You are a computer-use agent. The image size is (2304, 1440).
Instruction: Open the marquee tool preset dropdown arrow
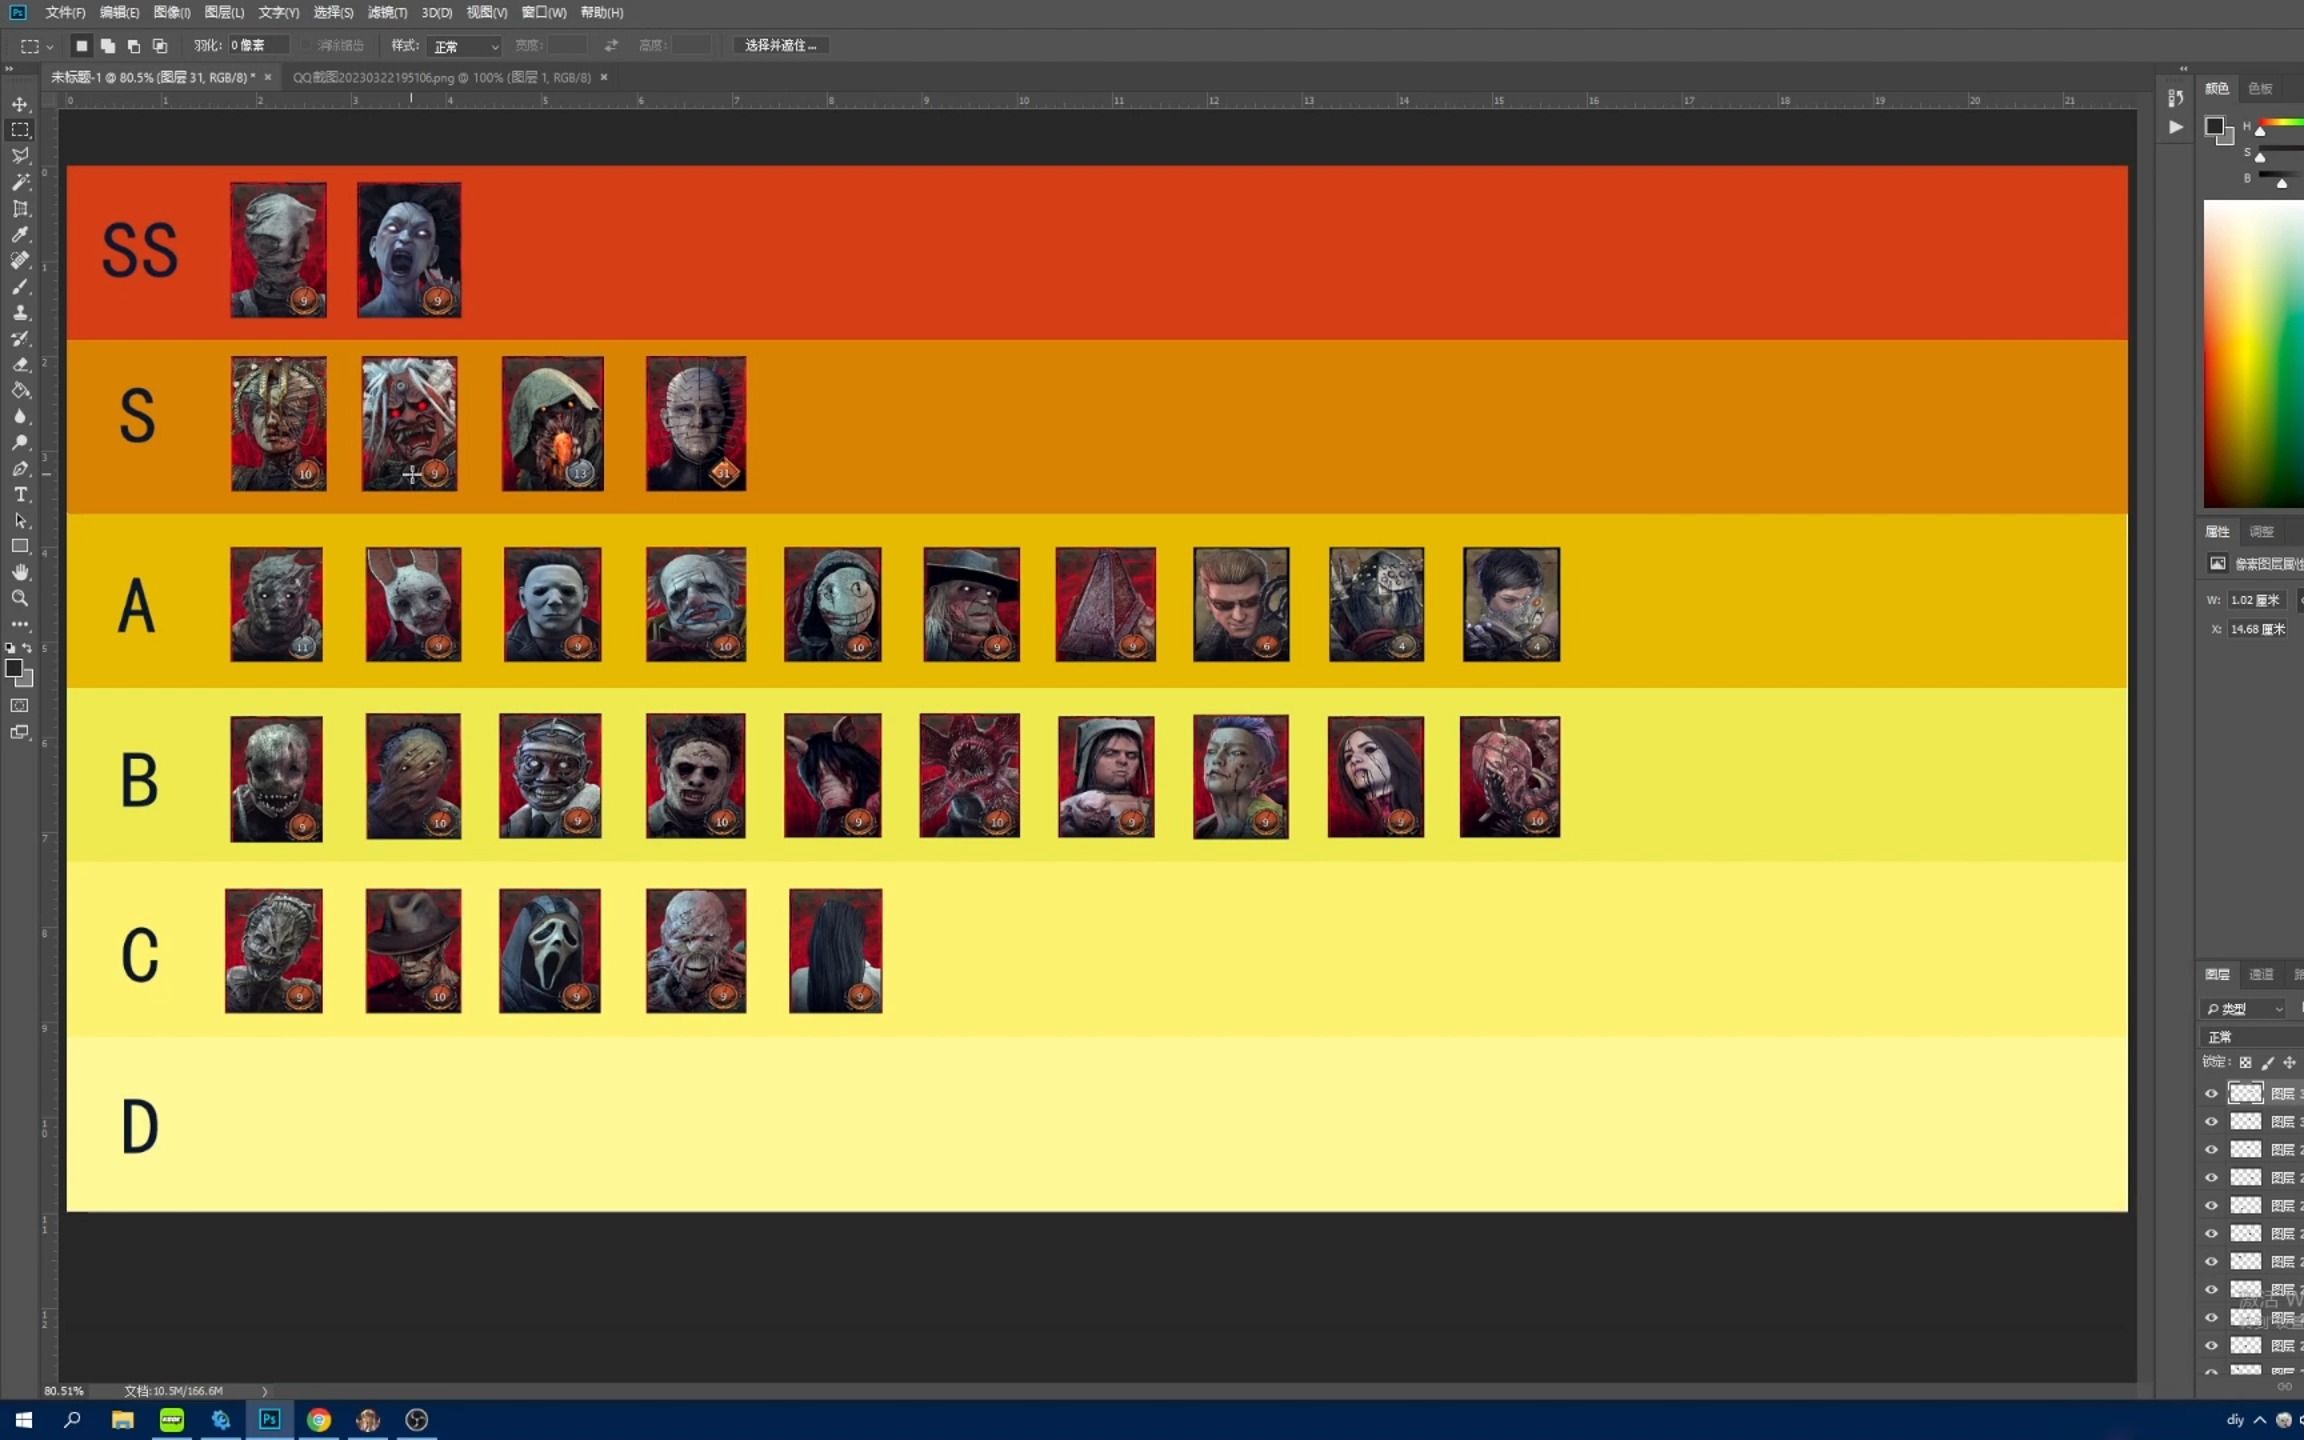50,46
